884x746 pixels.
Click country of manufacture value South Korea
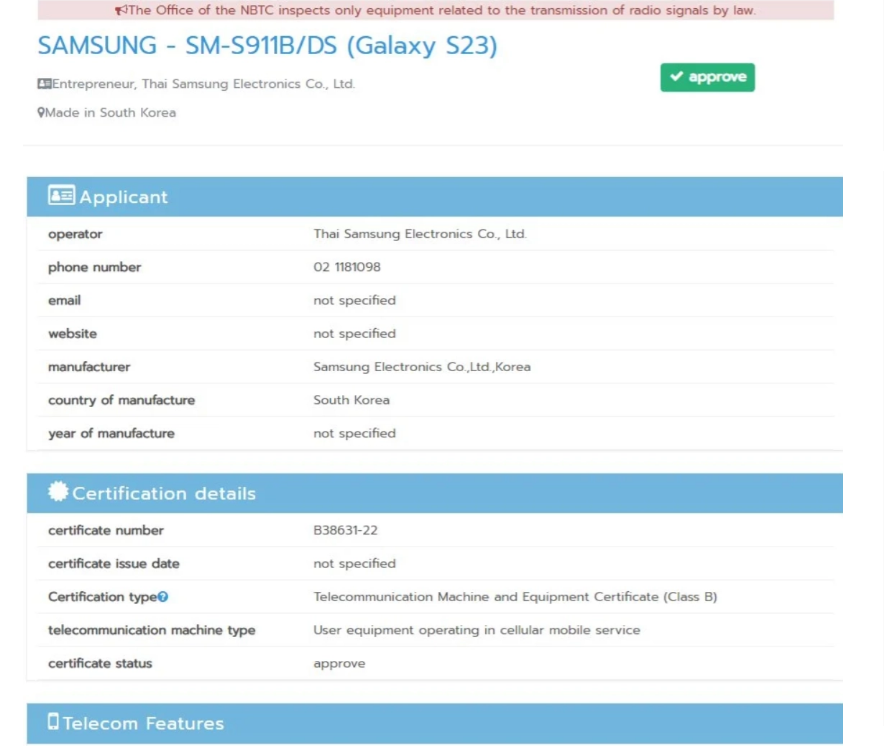pos(352,400)
